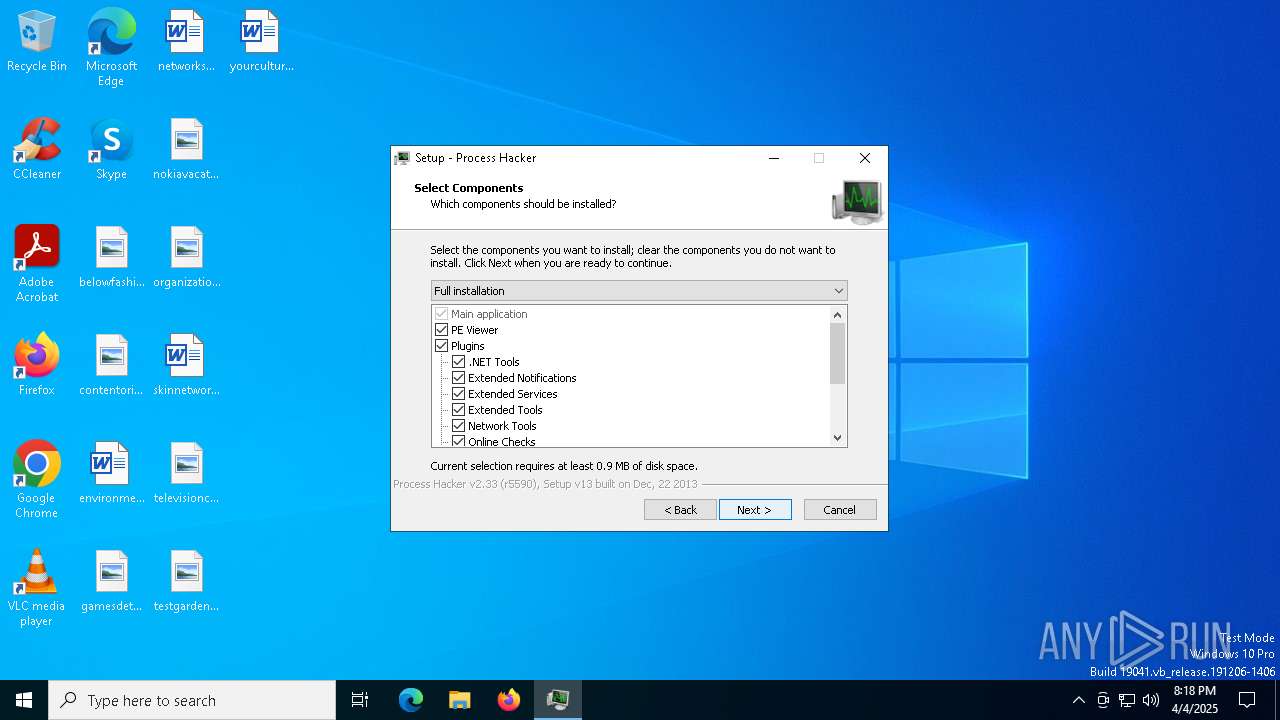The image size is (1280, 720).
Task: Open Microsoft Edge desktop shortcut
Action: (111, 48)
